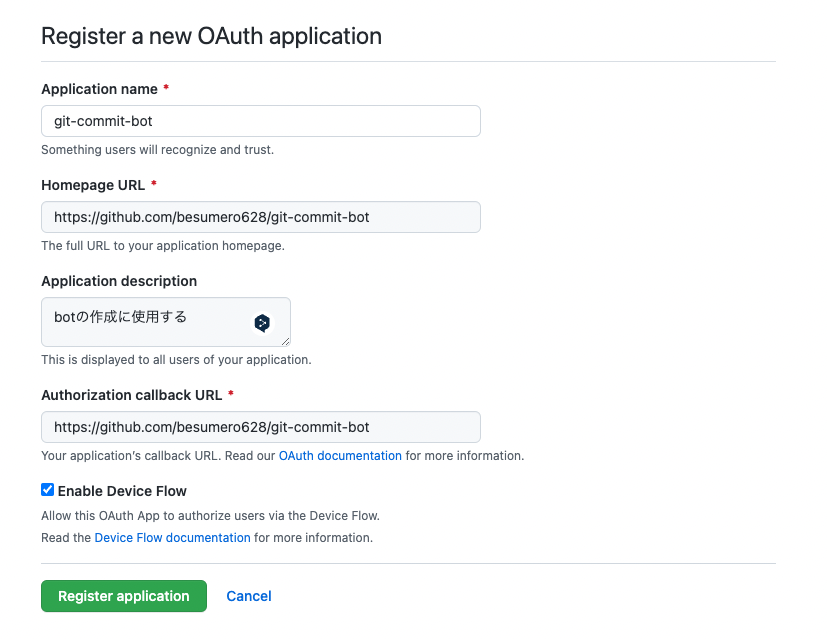827x639 pixels.
Task: Click the Homepage URL input field
Action: point(260,216)
